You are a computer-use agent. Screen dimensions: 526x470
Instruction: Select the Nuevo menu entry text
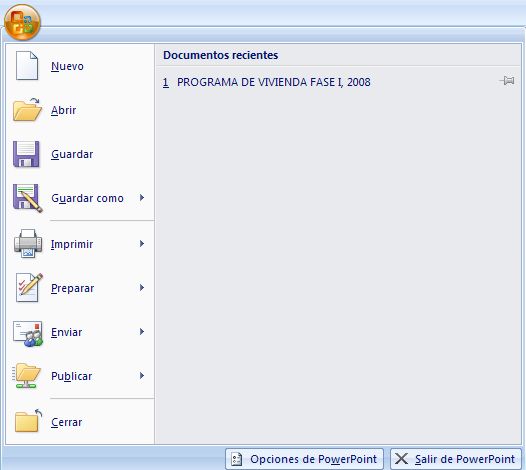pos(67,66)
